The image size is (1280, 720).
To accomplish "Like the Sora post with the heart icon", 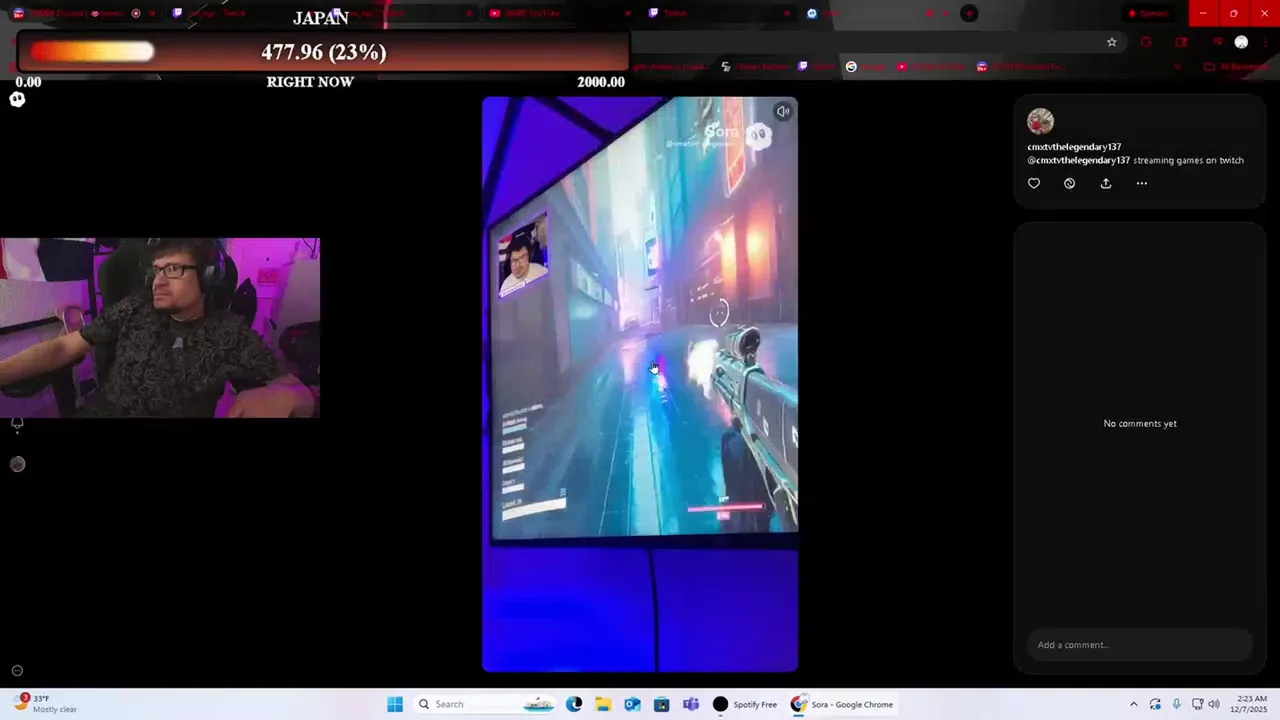I will point(1034,183).
